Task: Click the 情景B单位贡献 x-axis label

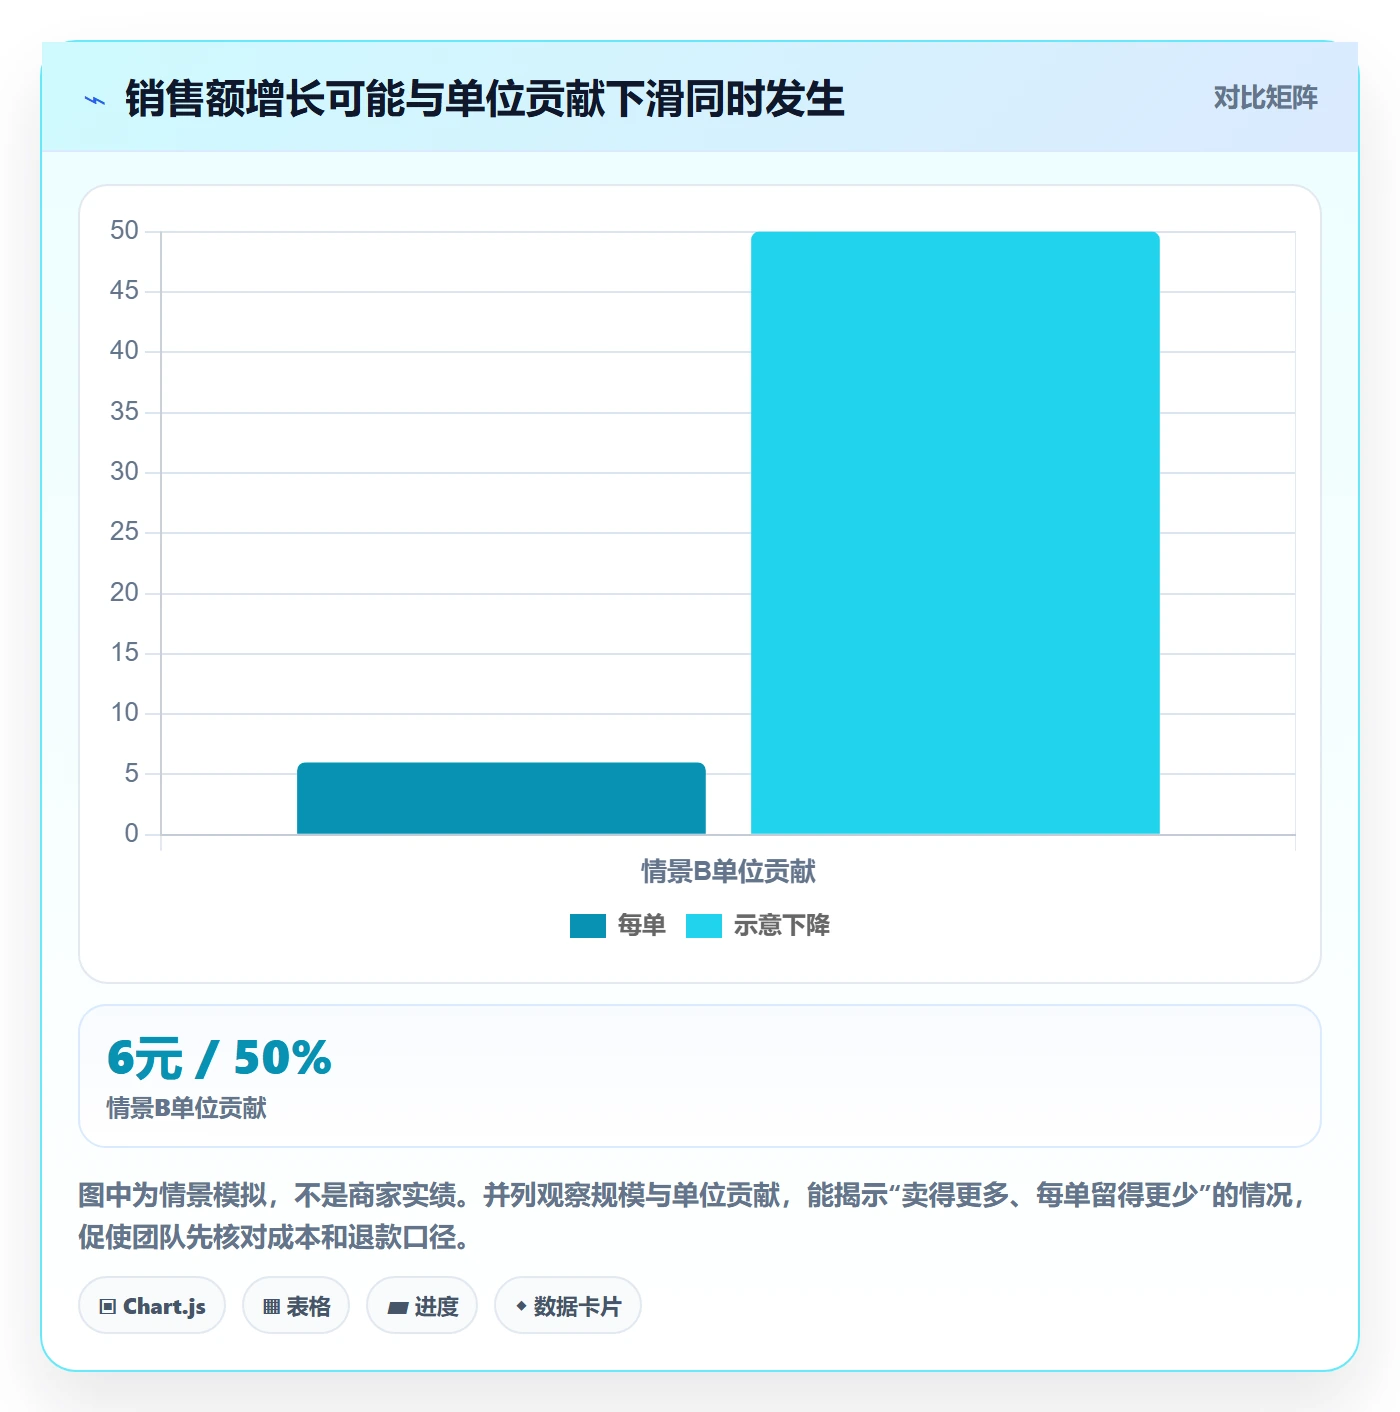Action: pos(728,872)
